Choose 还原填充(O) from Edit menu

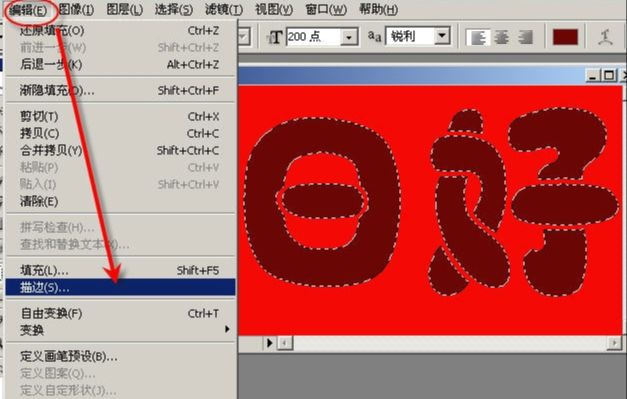120,30
